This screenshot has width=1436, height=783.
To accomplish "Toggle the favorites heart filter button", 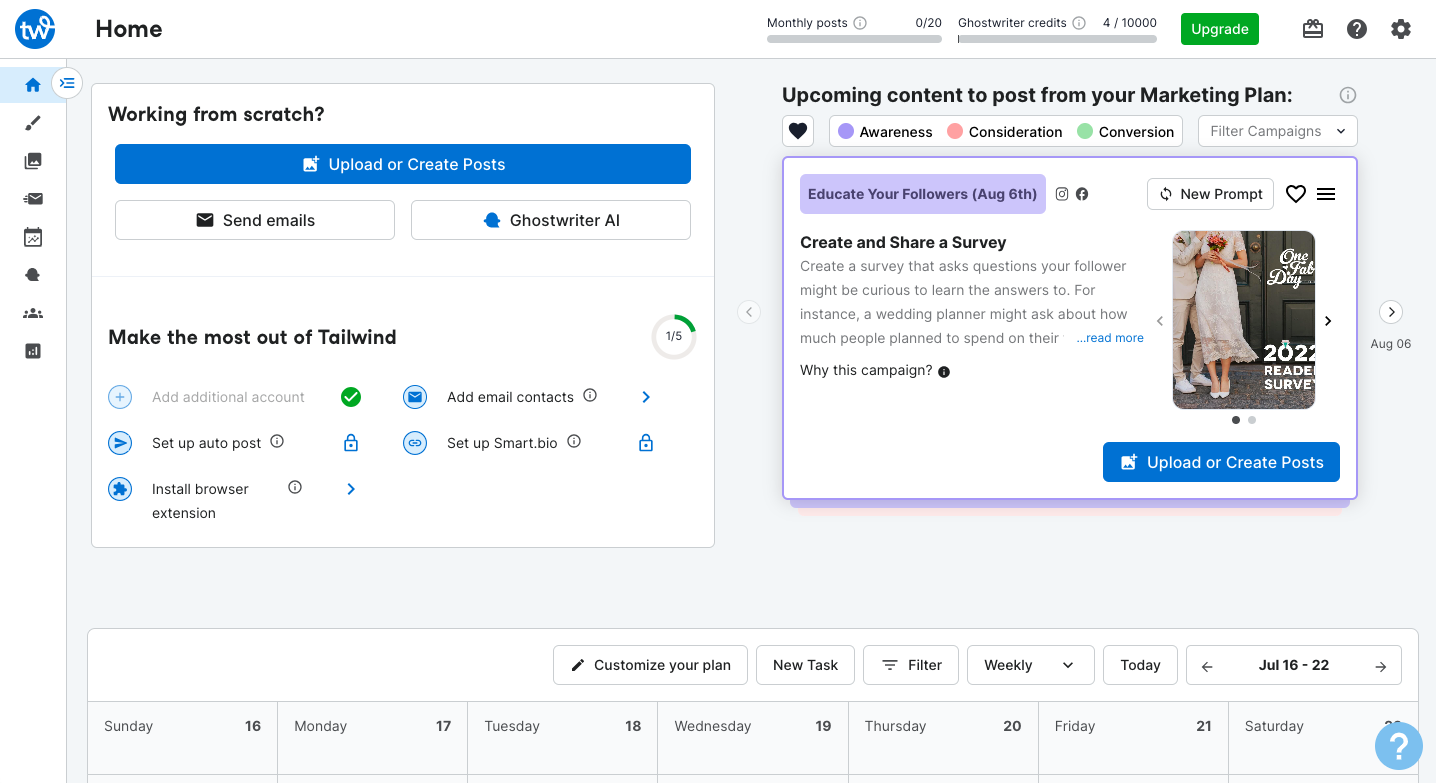I will (798, 131).
